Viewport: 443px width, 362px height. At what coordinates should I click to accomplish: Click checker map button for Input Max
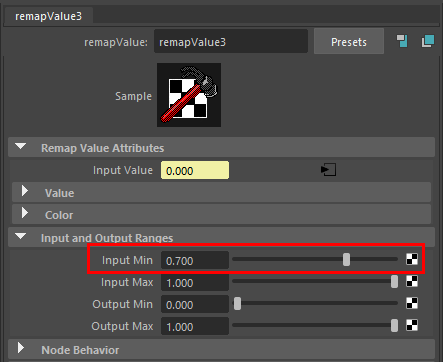412,281
